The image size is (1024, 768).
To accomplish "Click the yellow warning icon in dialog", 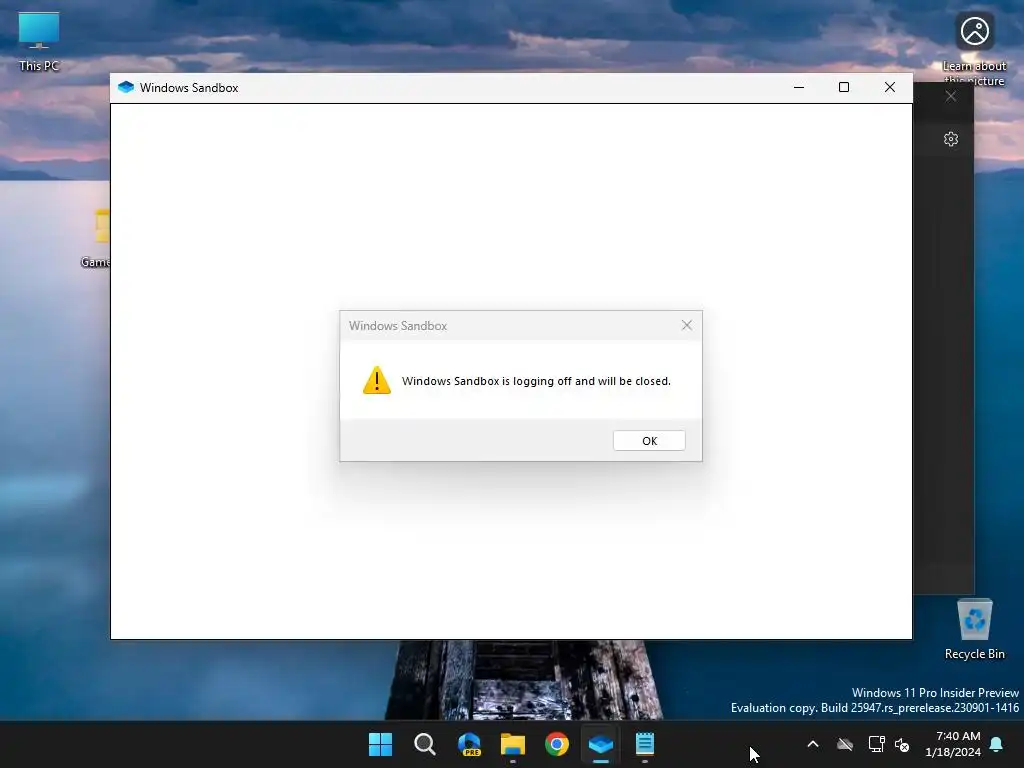I will (377, 381).
